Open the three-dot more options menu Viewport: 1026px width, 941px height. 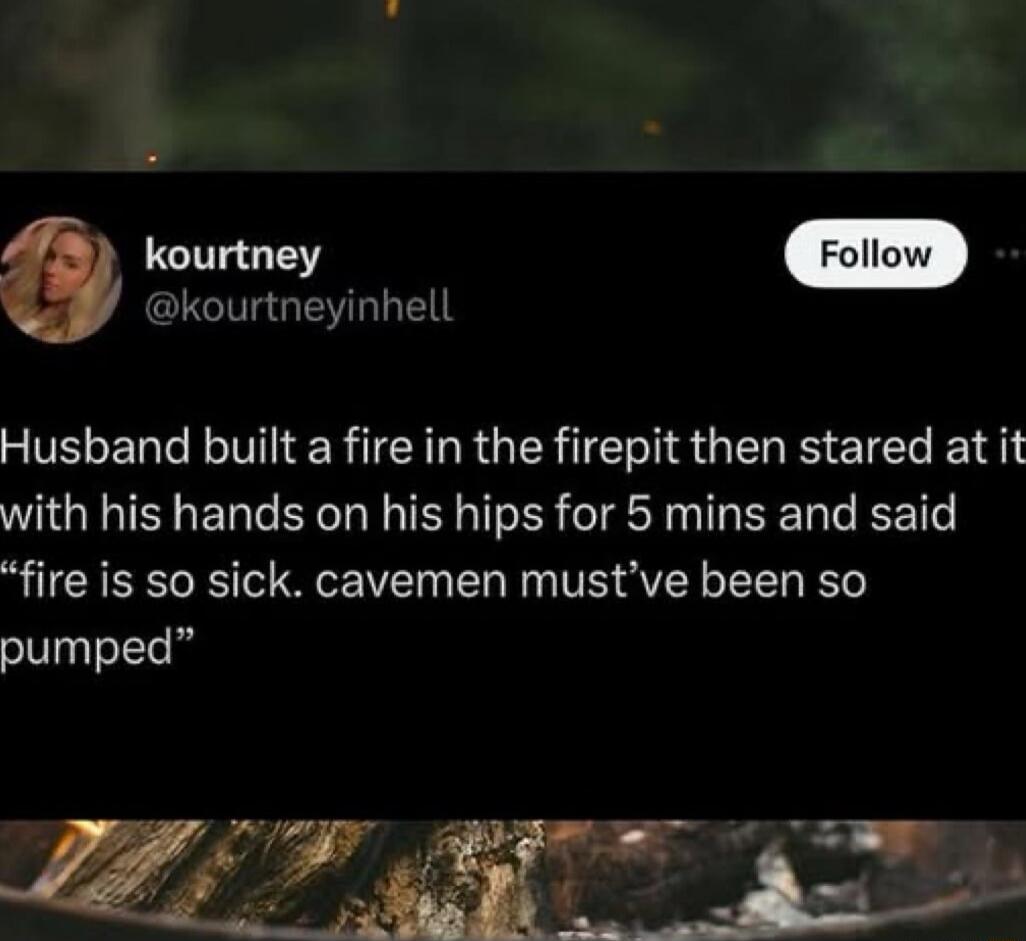(x=1011, y=255)
